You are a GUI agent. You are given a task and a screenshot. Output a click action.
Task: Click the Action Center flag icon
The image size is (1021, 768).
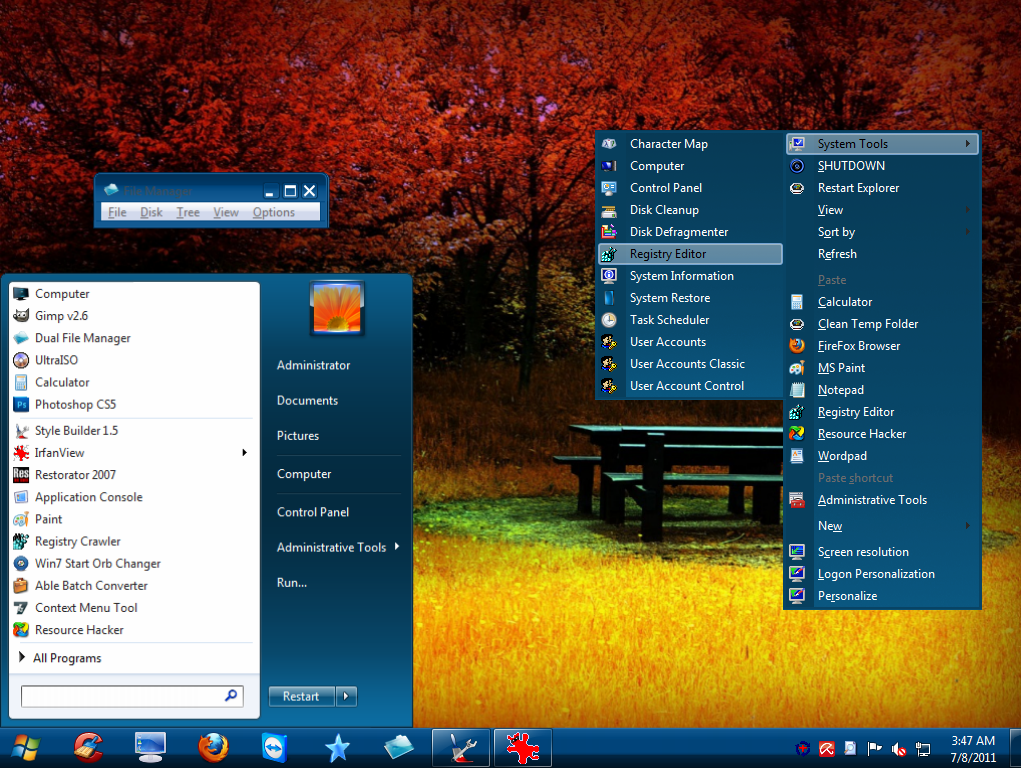click(874, 748)
